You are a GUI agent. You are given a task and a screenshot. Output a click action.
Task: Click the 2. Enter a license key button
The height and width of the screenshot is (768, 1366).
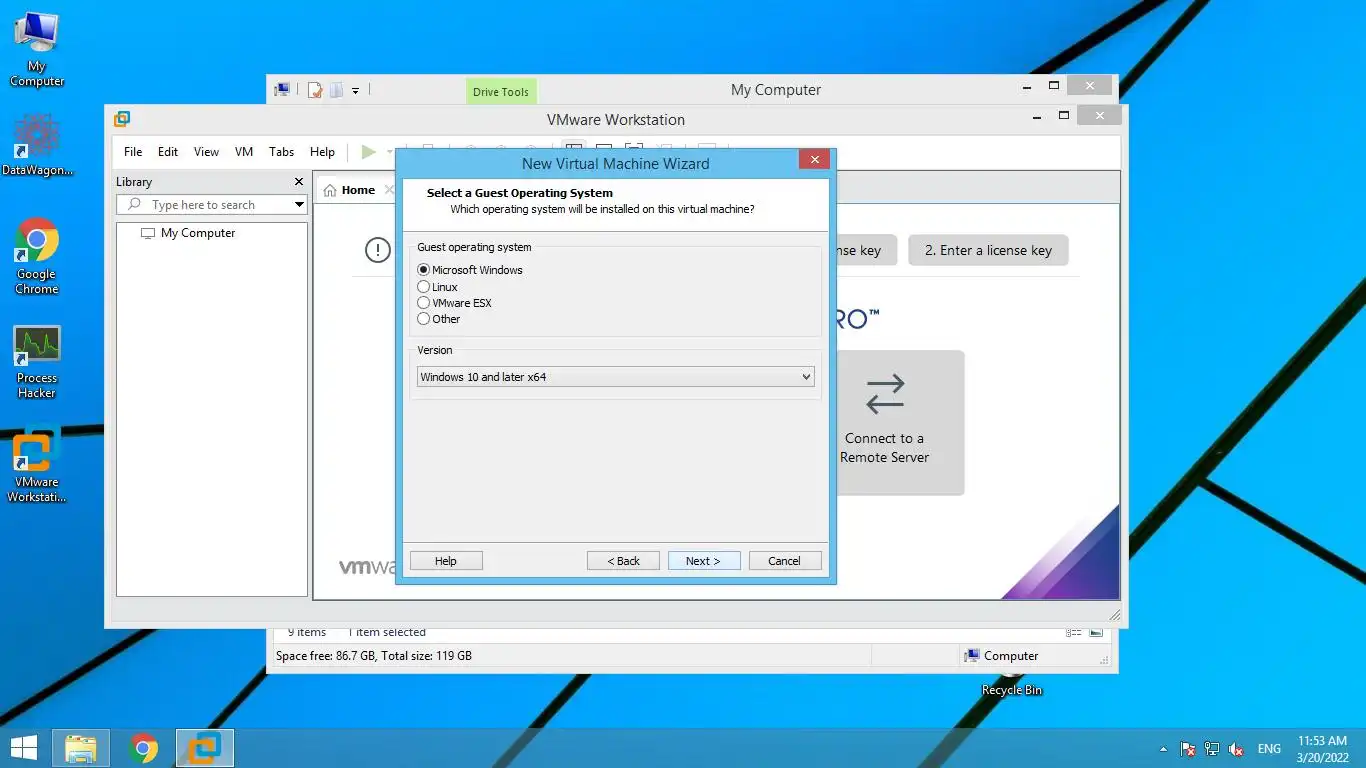(988, 250)
